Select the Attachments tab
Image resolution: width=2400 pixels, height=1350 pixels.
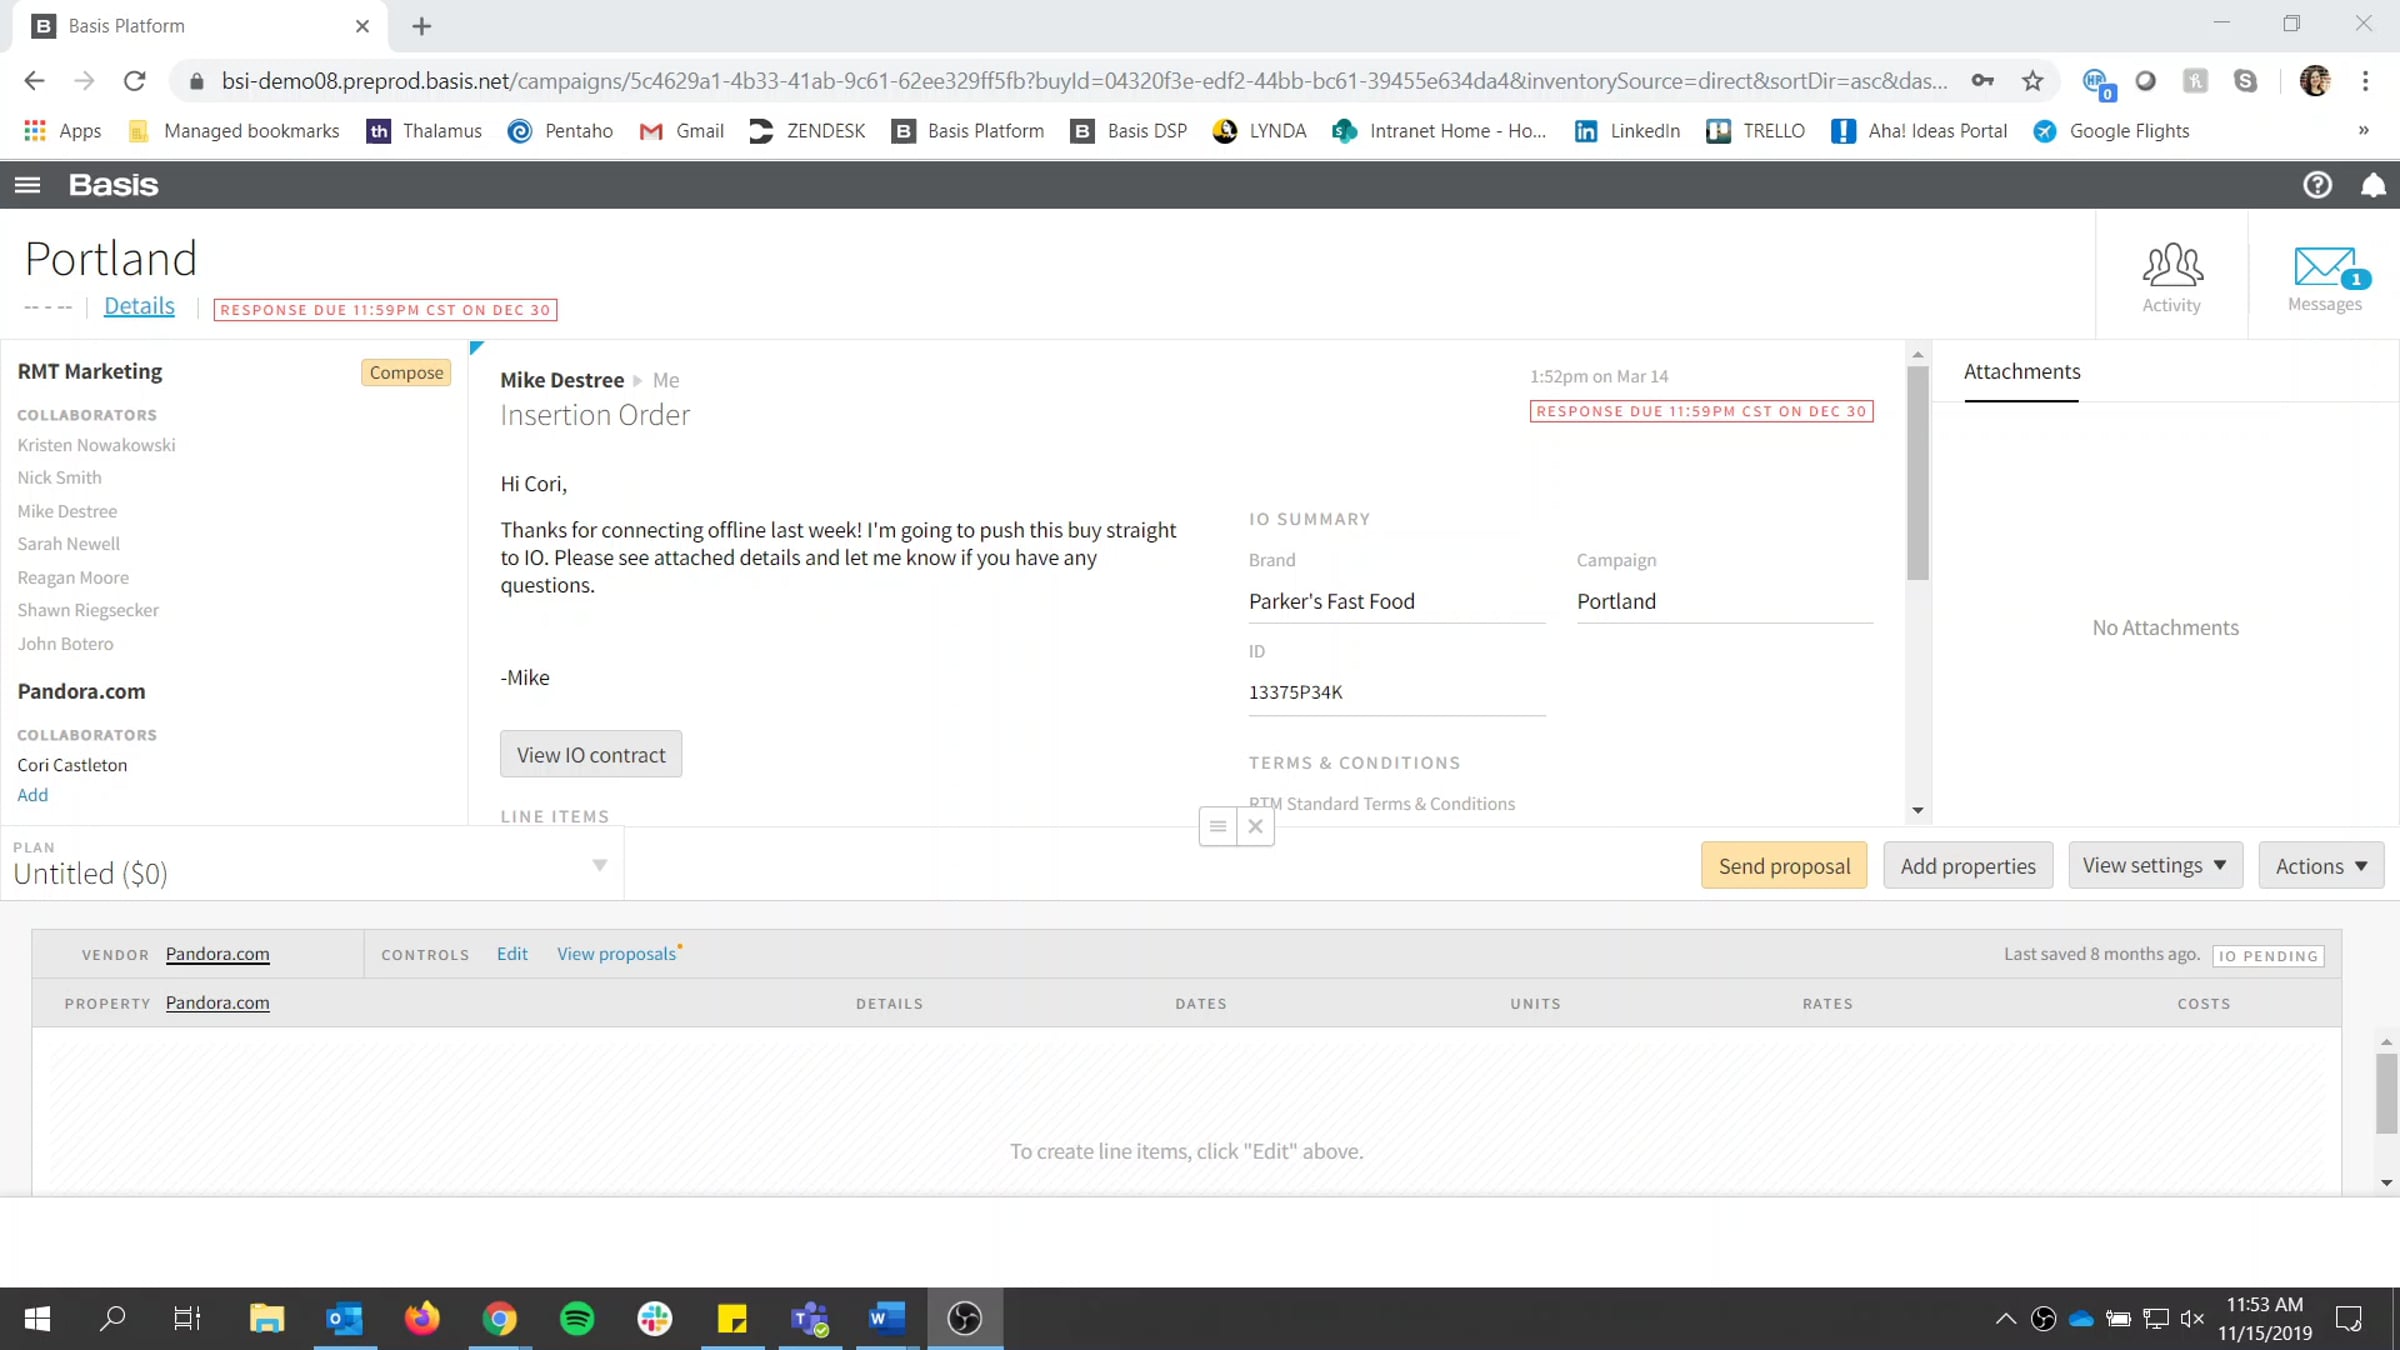point(2021,372)
